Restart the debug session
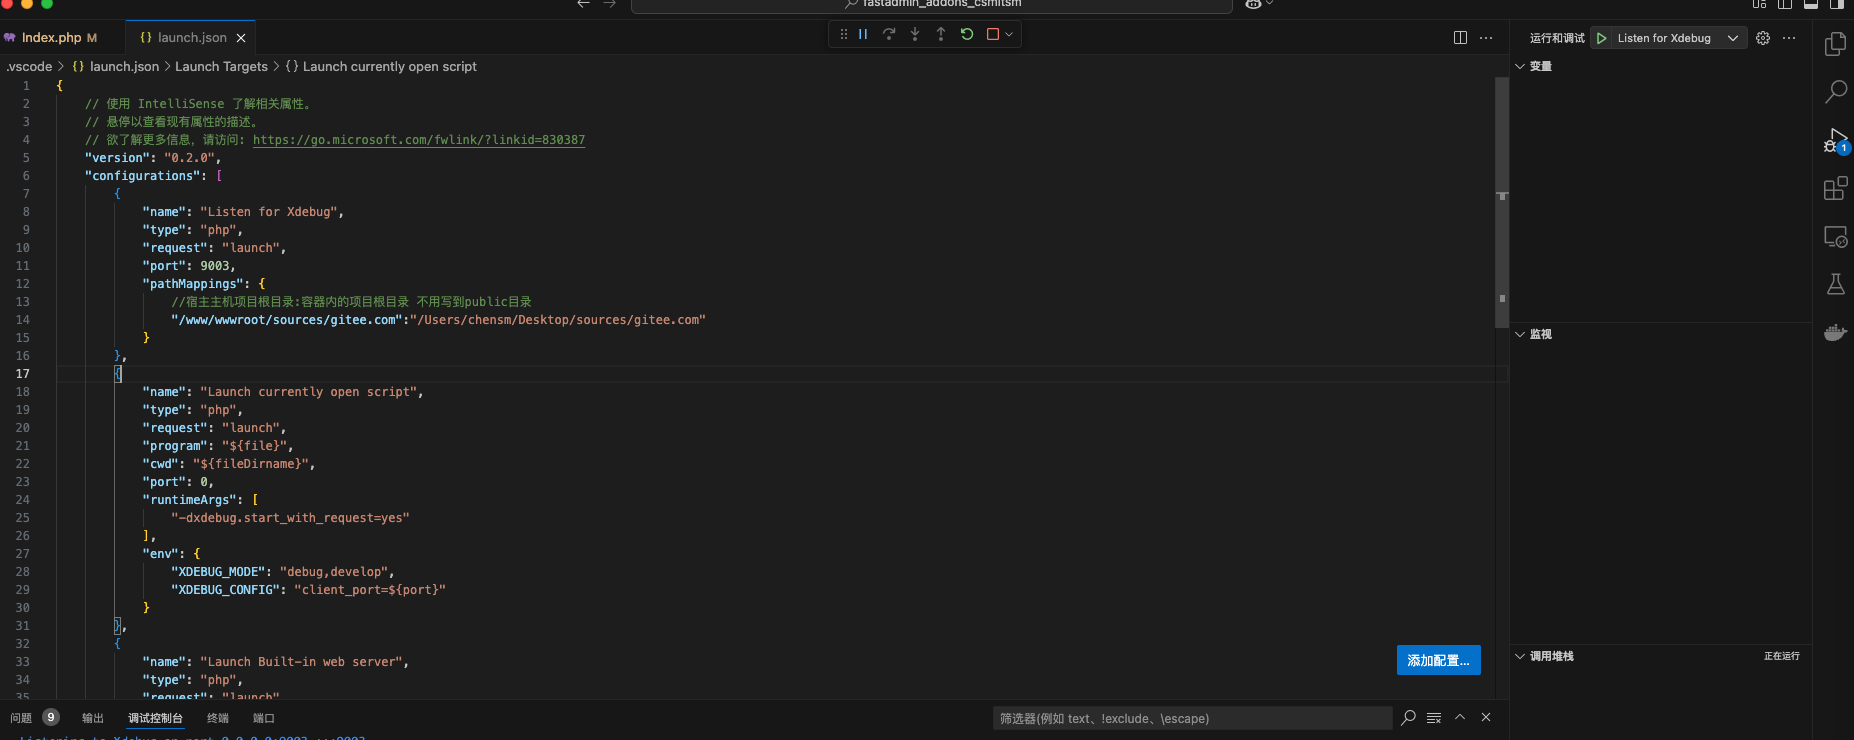The height and width of the screenshot is (740, 1854). 967,34
